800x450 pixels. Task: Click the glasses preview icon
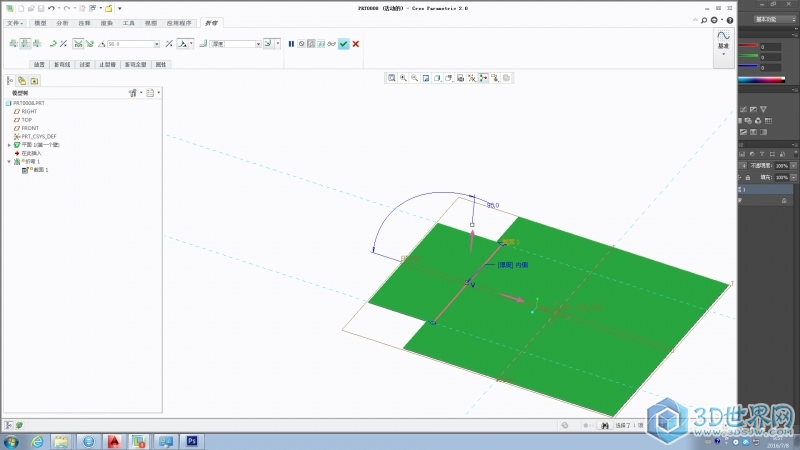[x=331, y=44]
